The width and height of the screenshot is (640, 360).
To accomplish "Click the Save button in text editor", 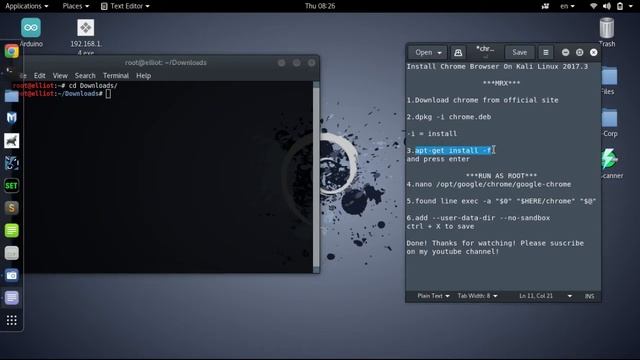I will (520, 52).
